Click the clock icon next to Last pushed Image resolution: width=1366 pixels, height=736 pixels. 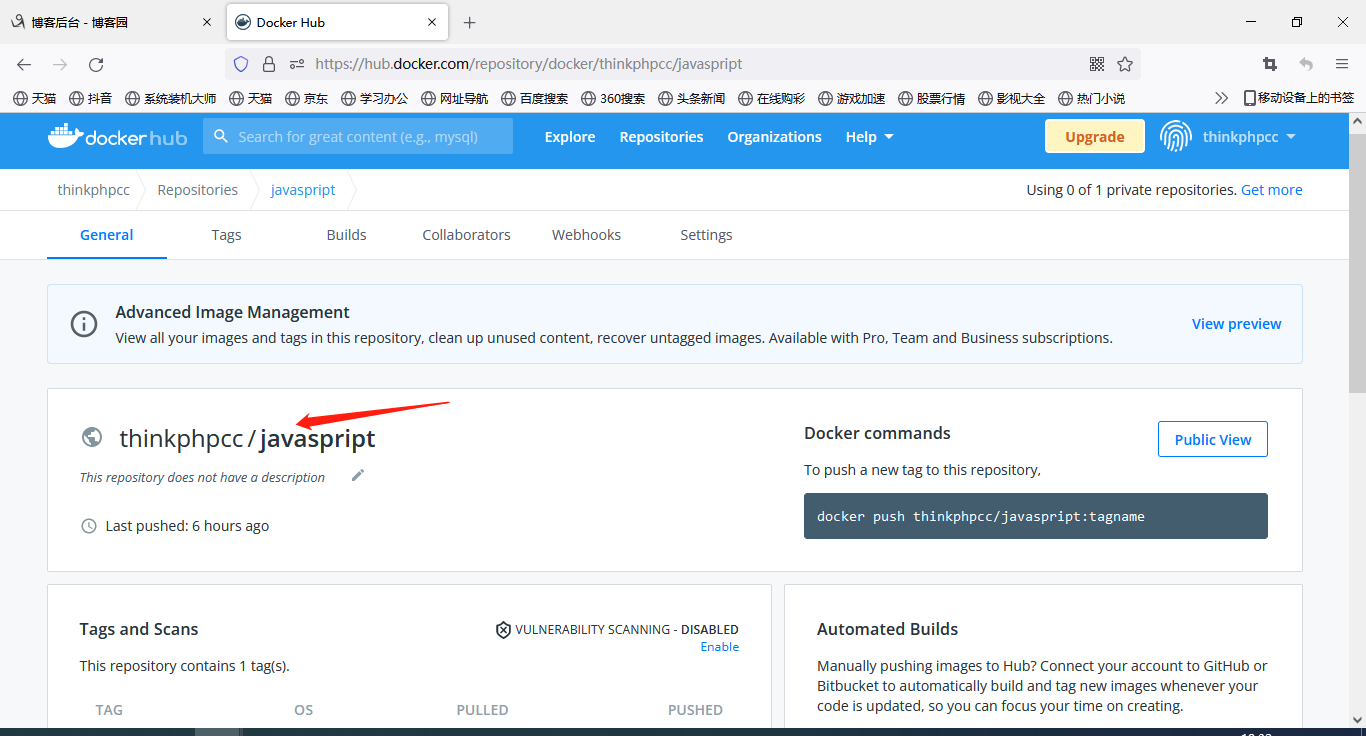pyautogui.click(x=89, y=526)
